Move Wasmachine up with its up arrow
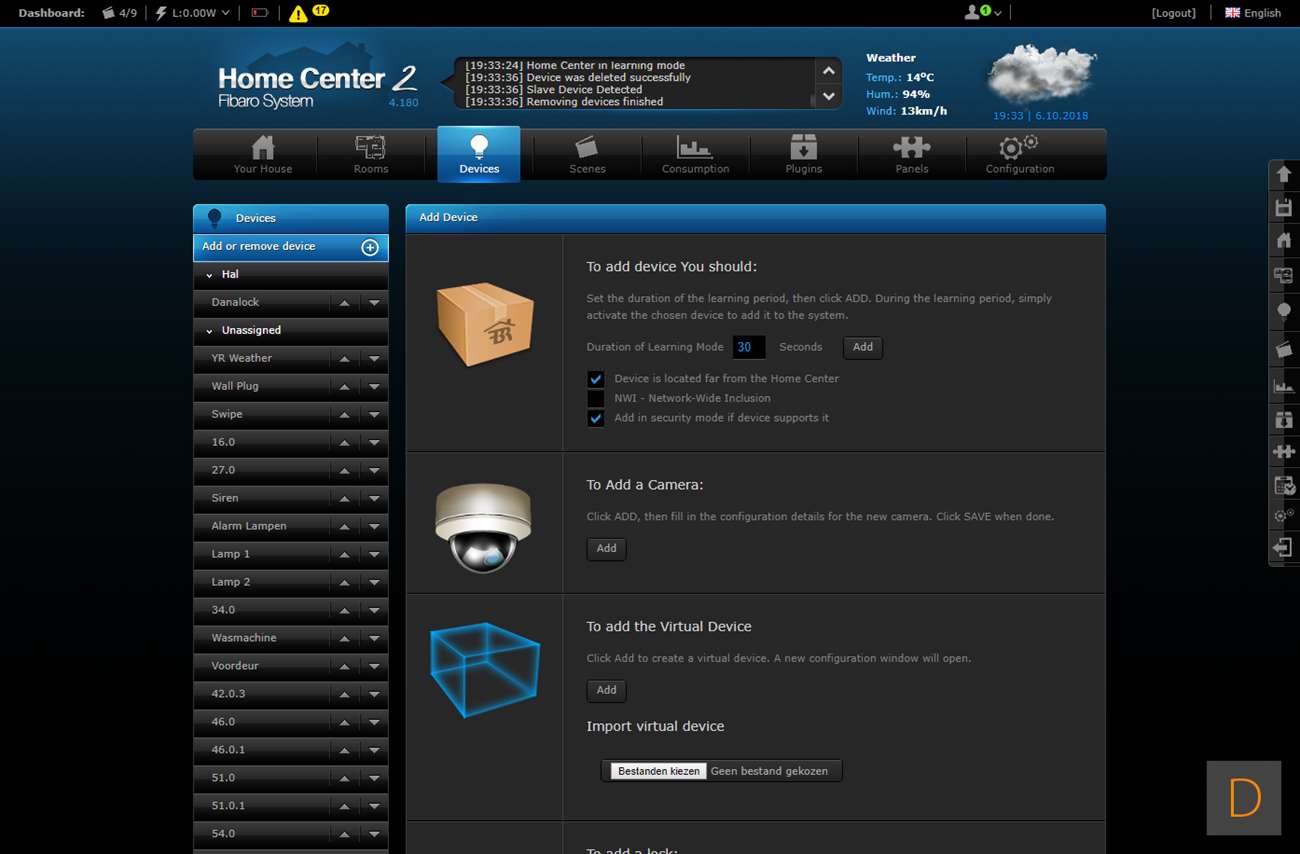 coord(344,638)
